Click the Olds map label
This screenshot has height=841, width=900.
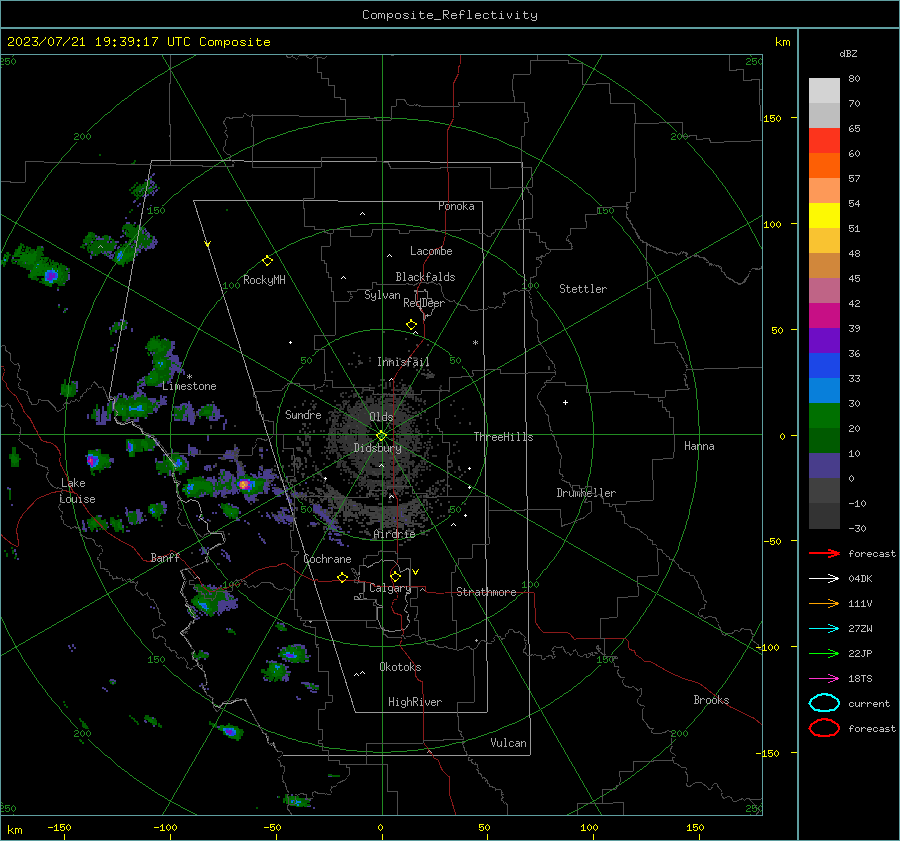pyautogui.click(x=381, y=417)
